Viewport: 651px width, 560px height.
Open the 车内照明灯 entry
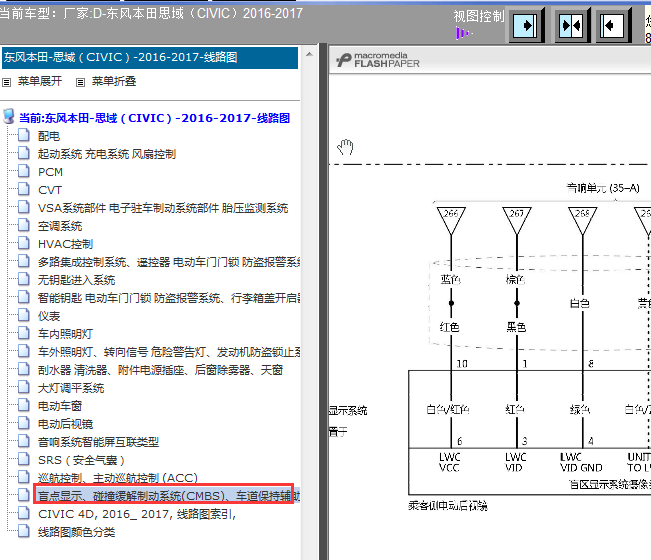tap(65, 334)
